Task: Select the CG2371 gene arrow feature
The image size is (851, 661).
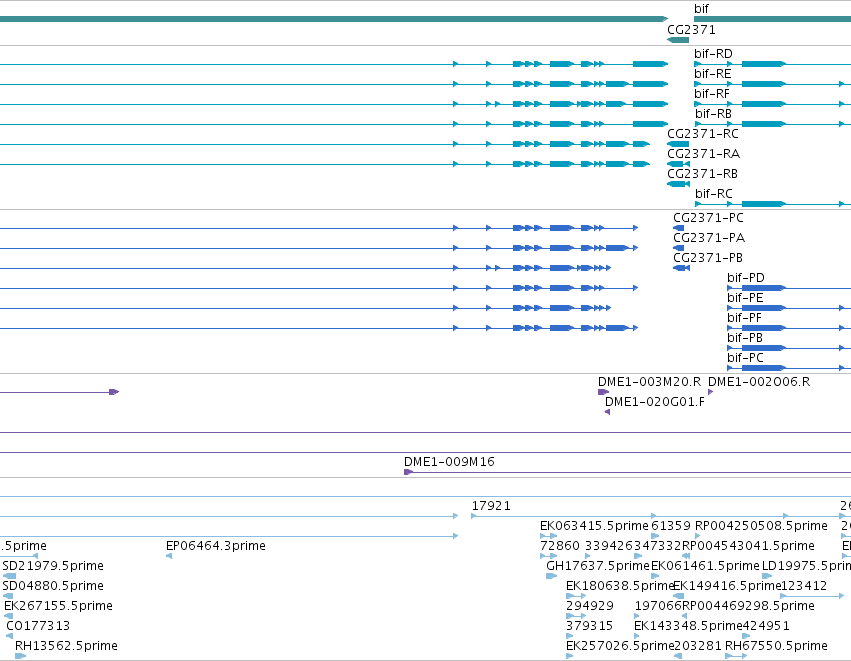Action: (678, 40)
